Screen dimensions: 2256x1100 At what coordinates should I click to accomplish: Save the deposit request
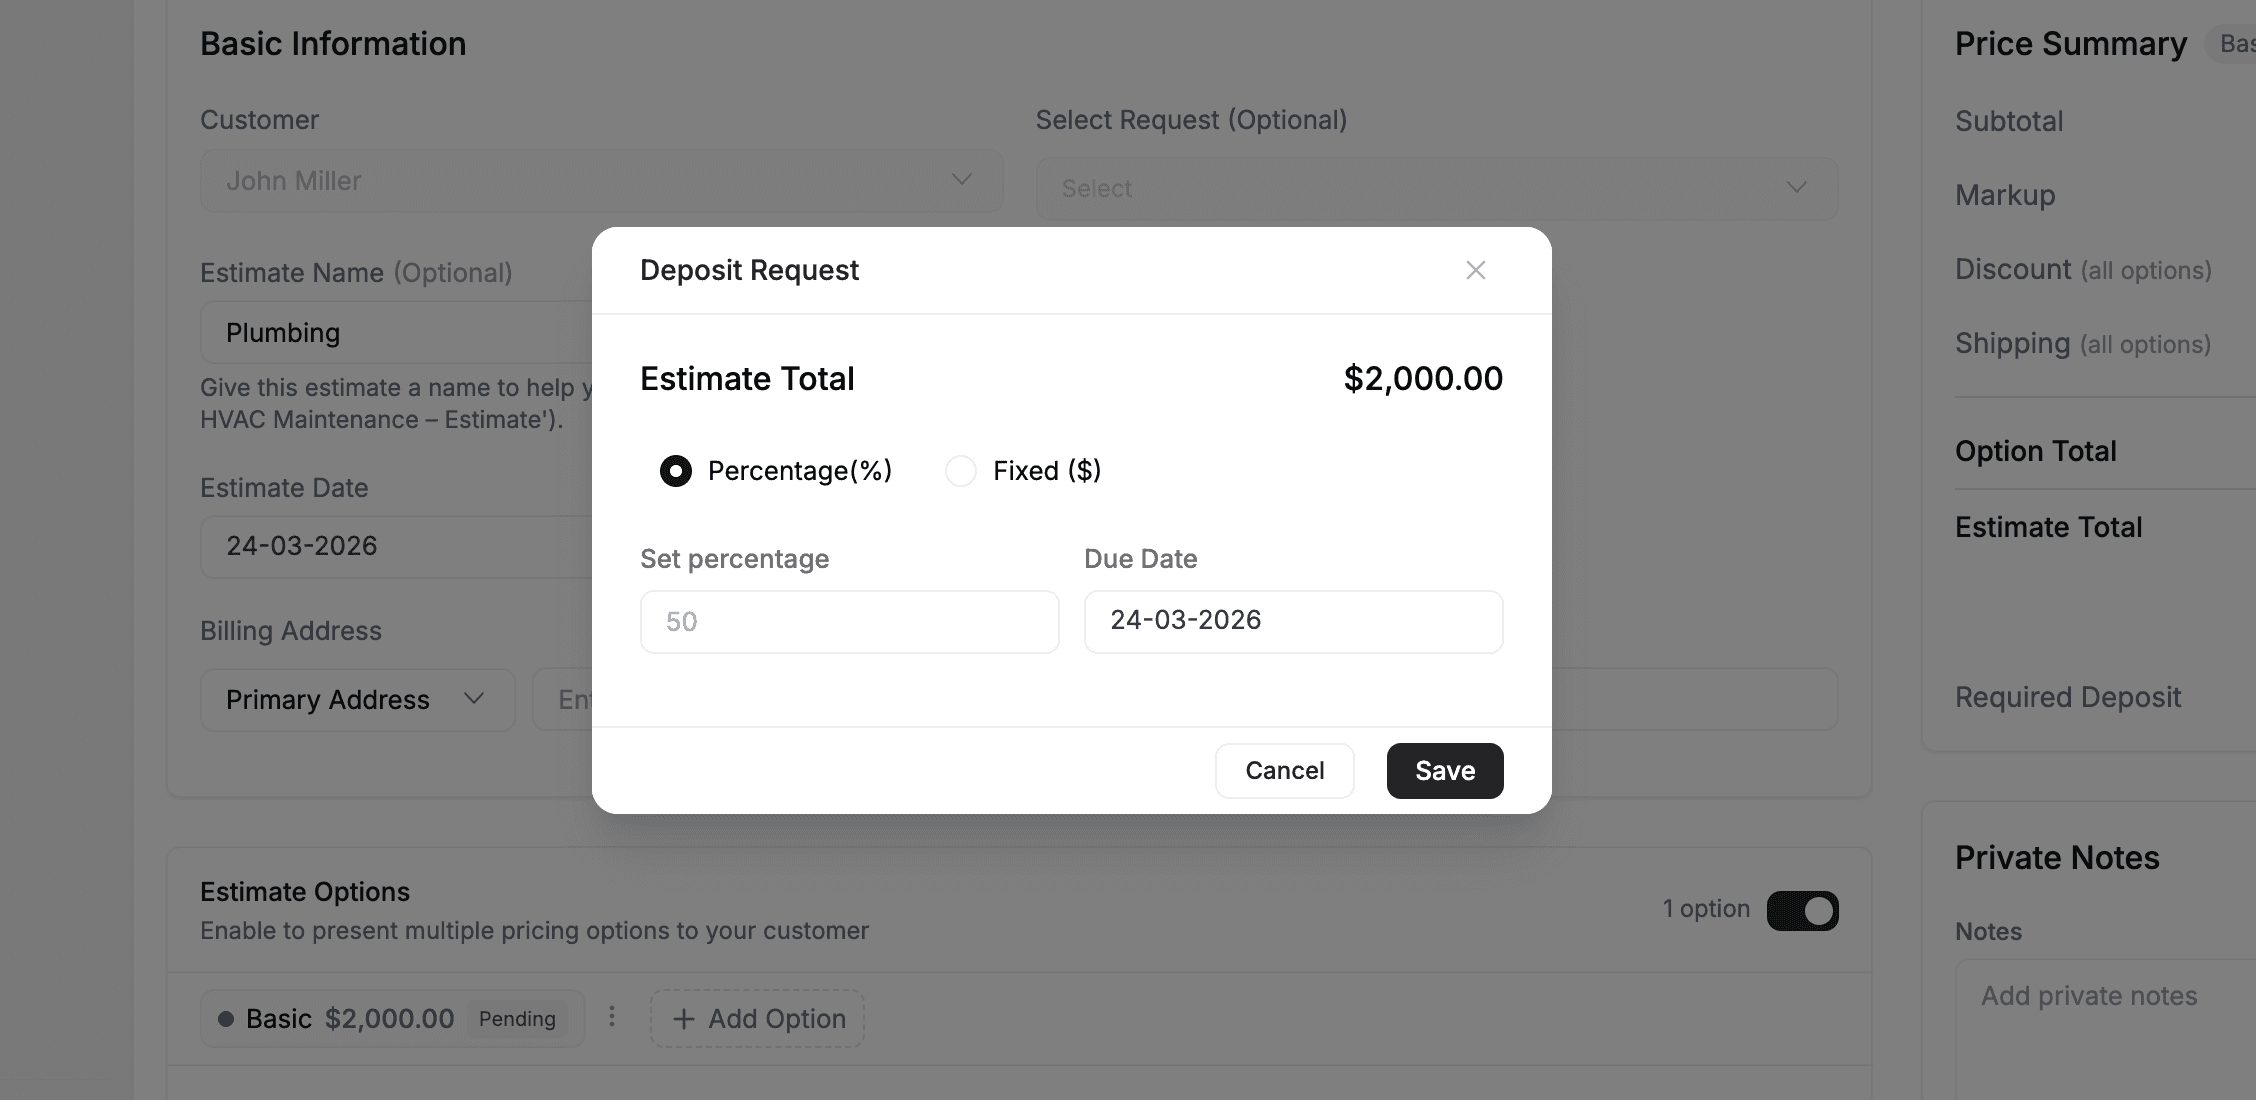click(x=1444, y=770)
